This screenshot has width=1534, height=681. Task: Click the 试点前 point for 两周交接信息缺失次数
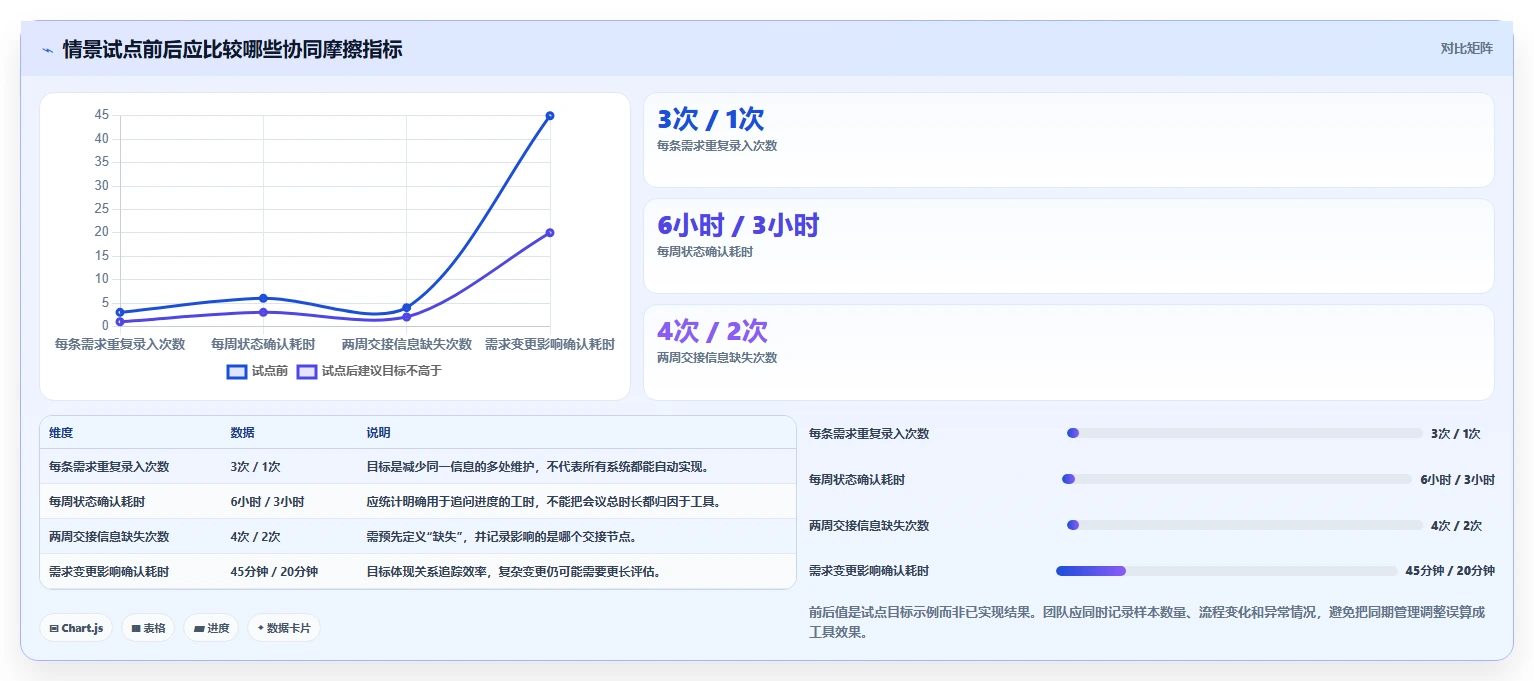(x=406, y=308)
